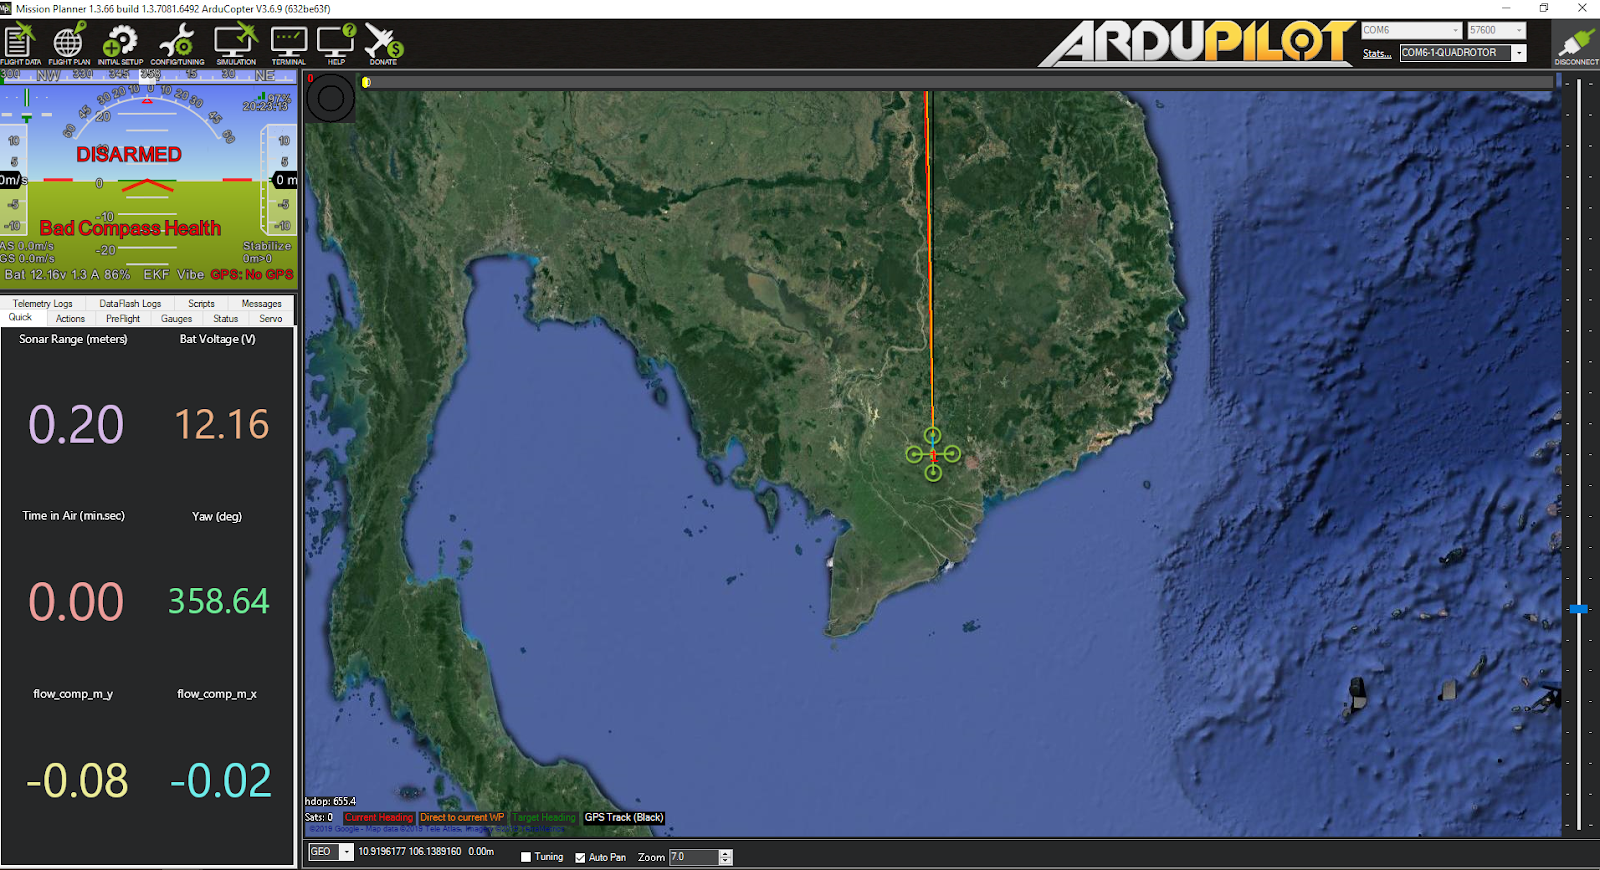Open the DataFlash Logs tab
Viewport: 1600px width, 870px height.
pos(130,304)
